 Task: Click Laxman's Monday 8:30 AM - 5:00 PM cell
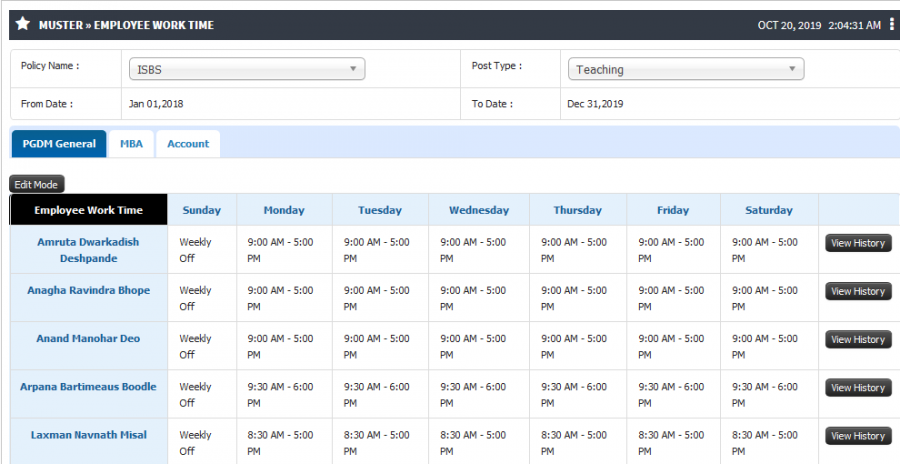point(284,442)
